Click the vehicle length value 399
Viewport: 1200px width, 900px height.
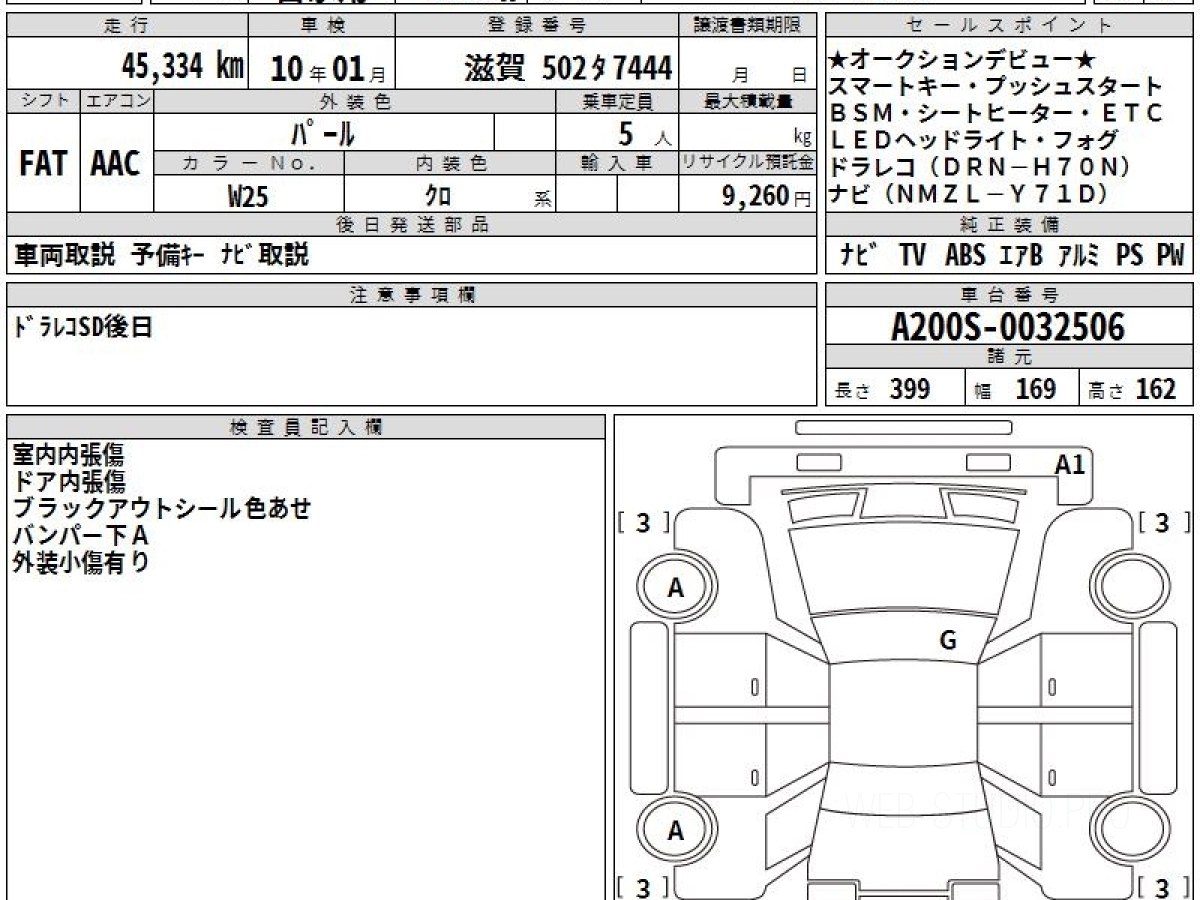pos(909,389)
